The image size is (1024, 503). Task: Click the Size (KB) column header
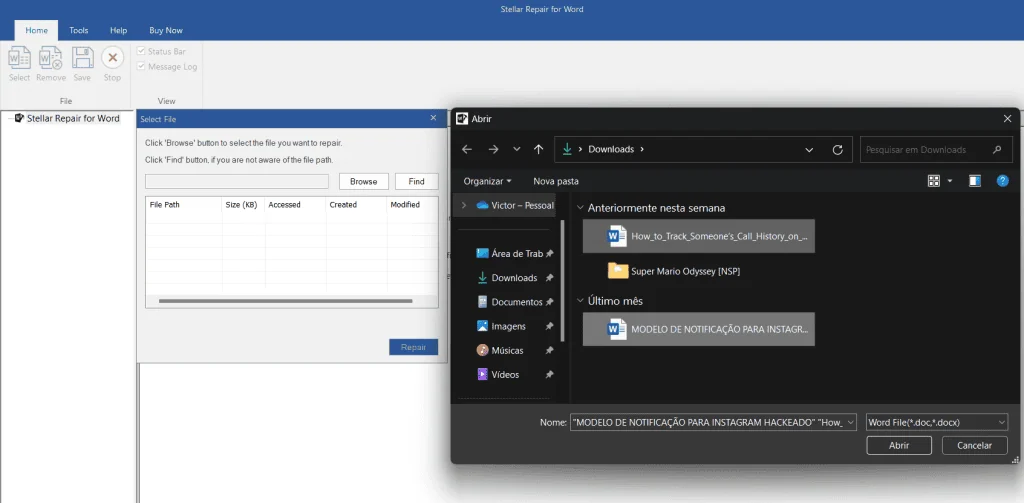[x=243, y=204]
